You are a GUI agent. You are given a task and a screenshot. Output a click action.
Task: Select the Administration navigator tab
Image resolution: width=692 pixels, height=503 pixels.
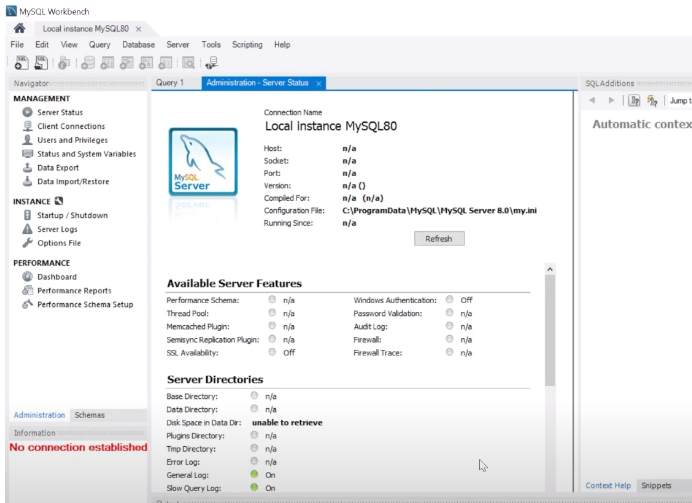tap(39, 415)
